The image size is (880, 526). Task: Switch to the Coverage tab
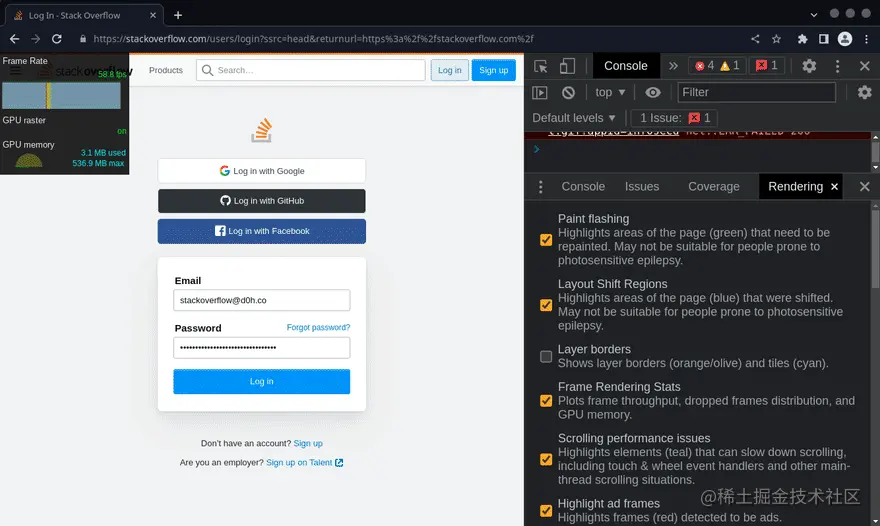point(713,186)
